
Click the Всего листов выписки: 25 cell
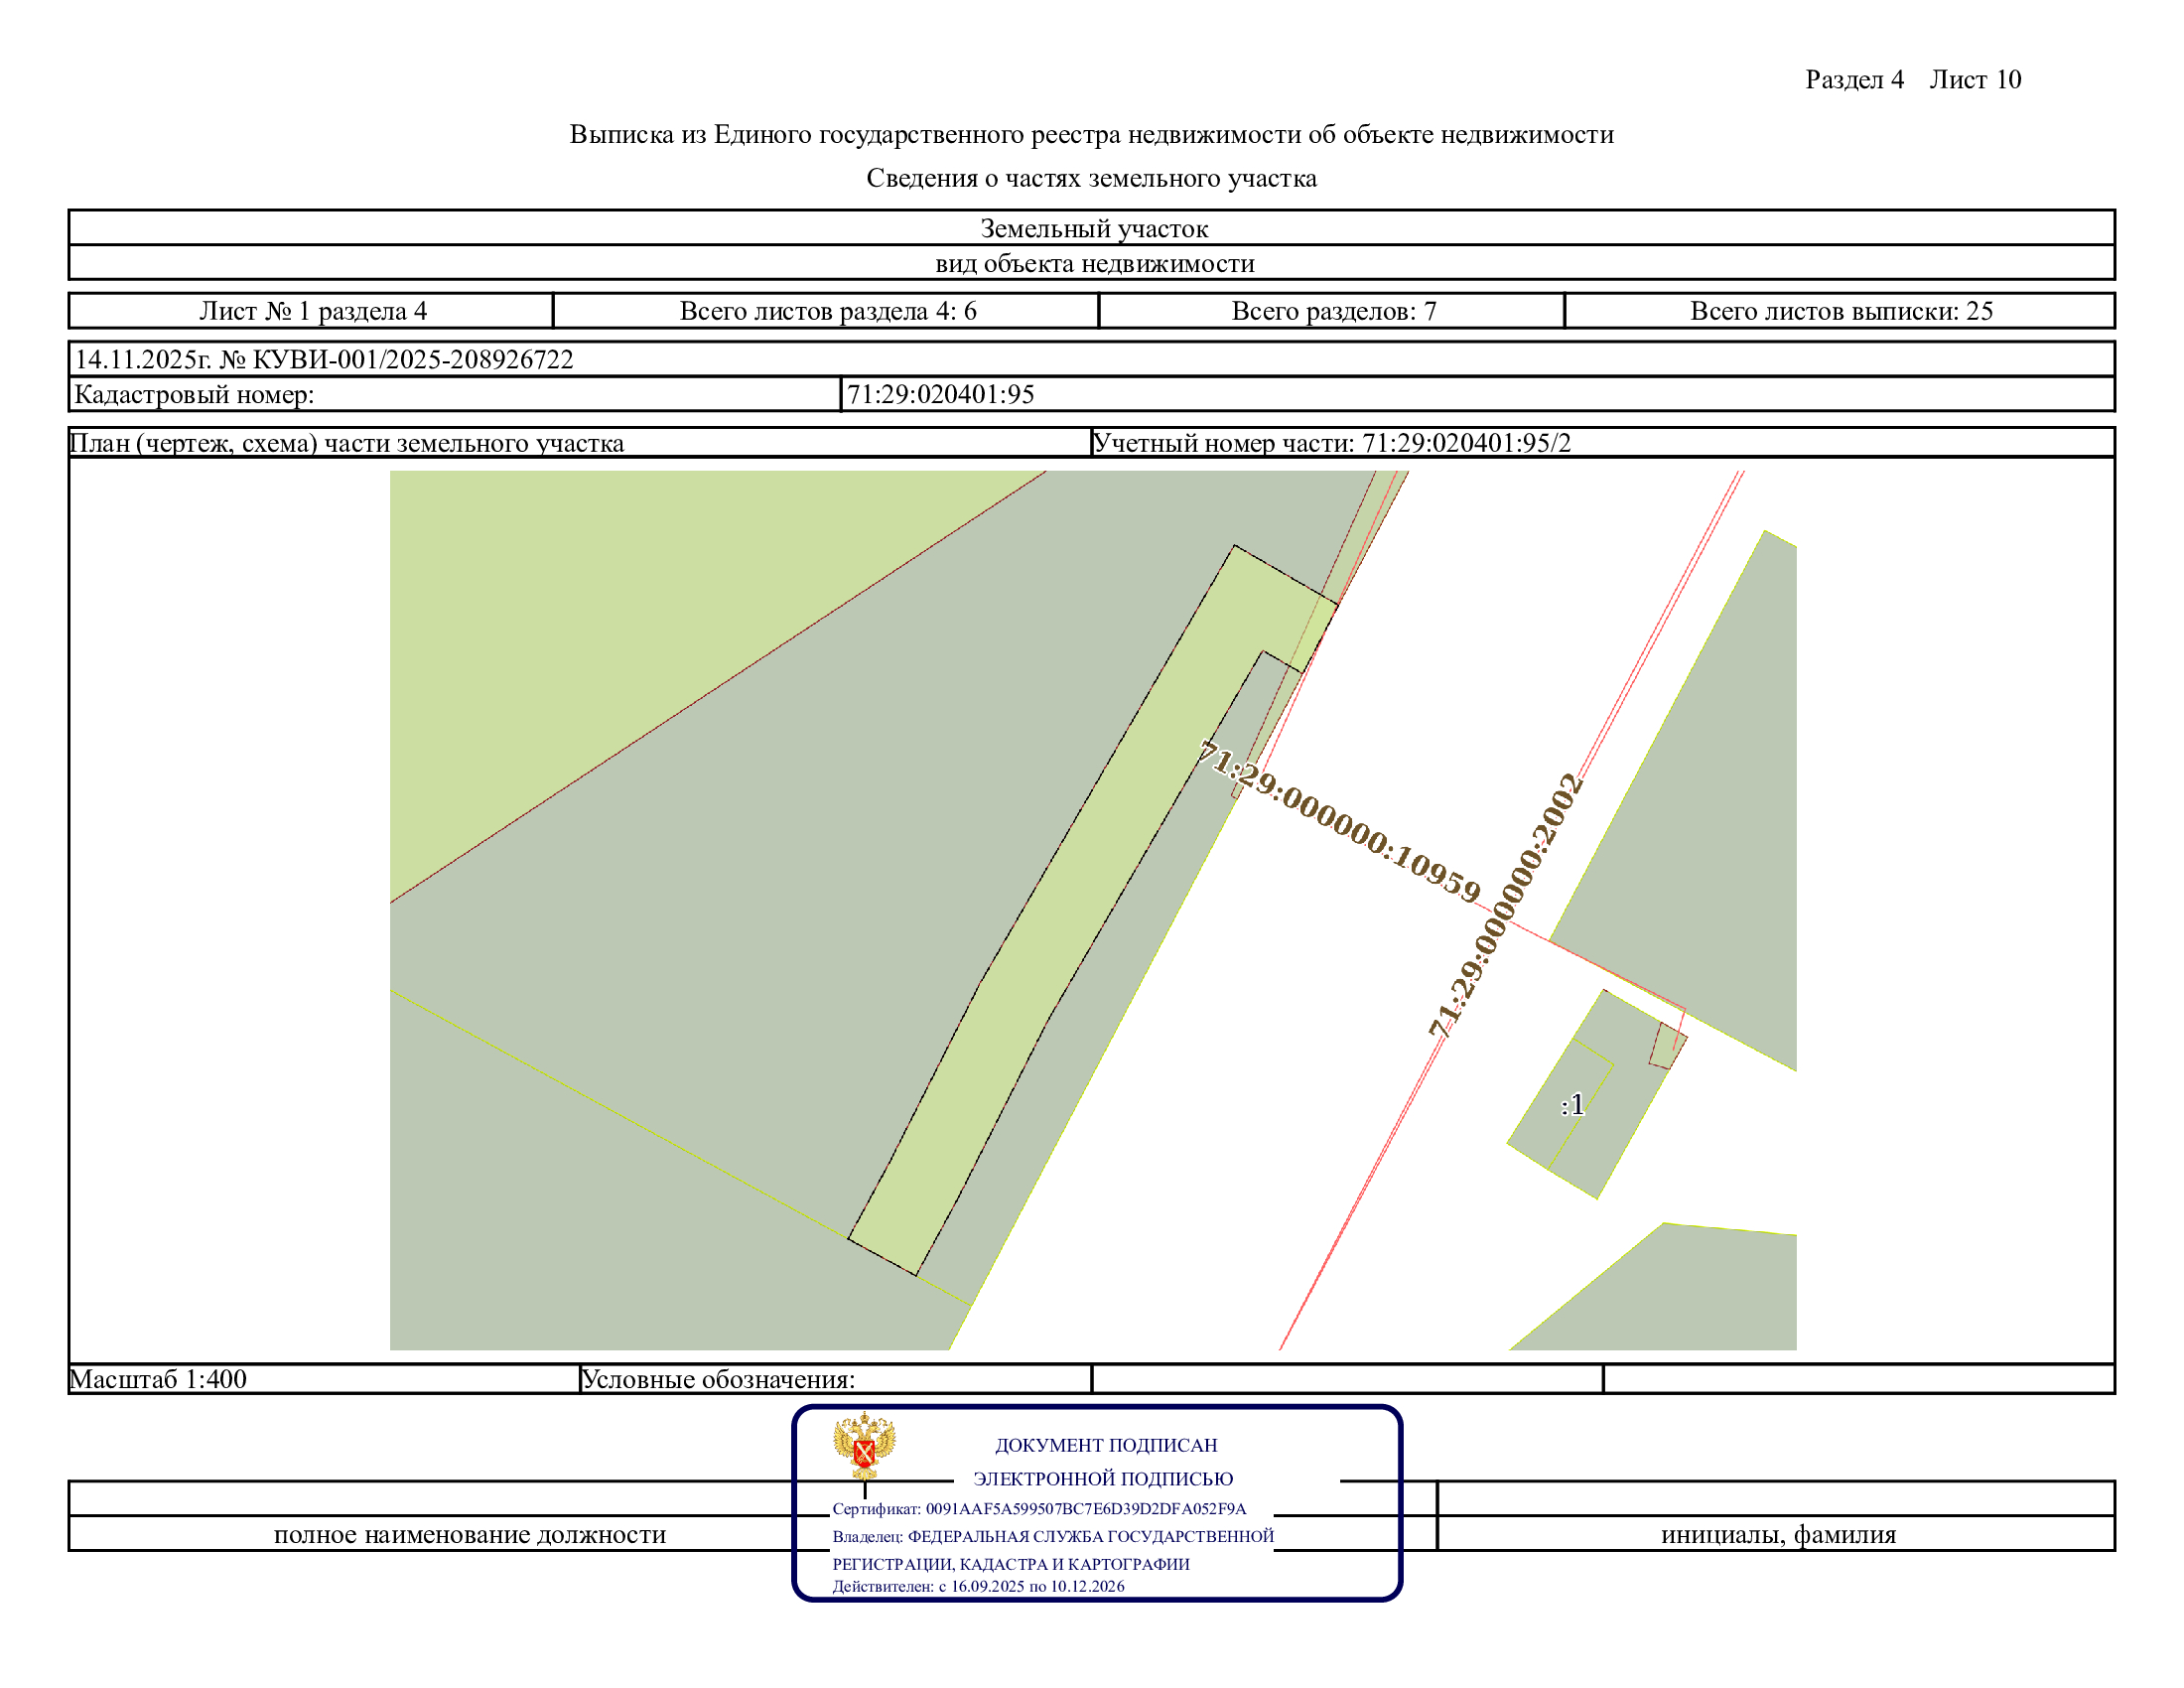(1840, 311)
